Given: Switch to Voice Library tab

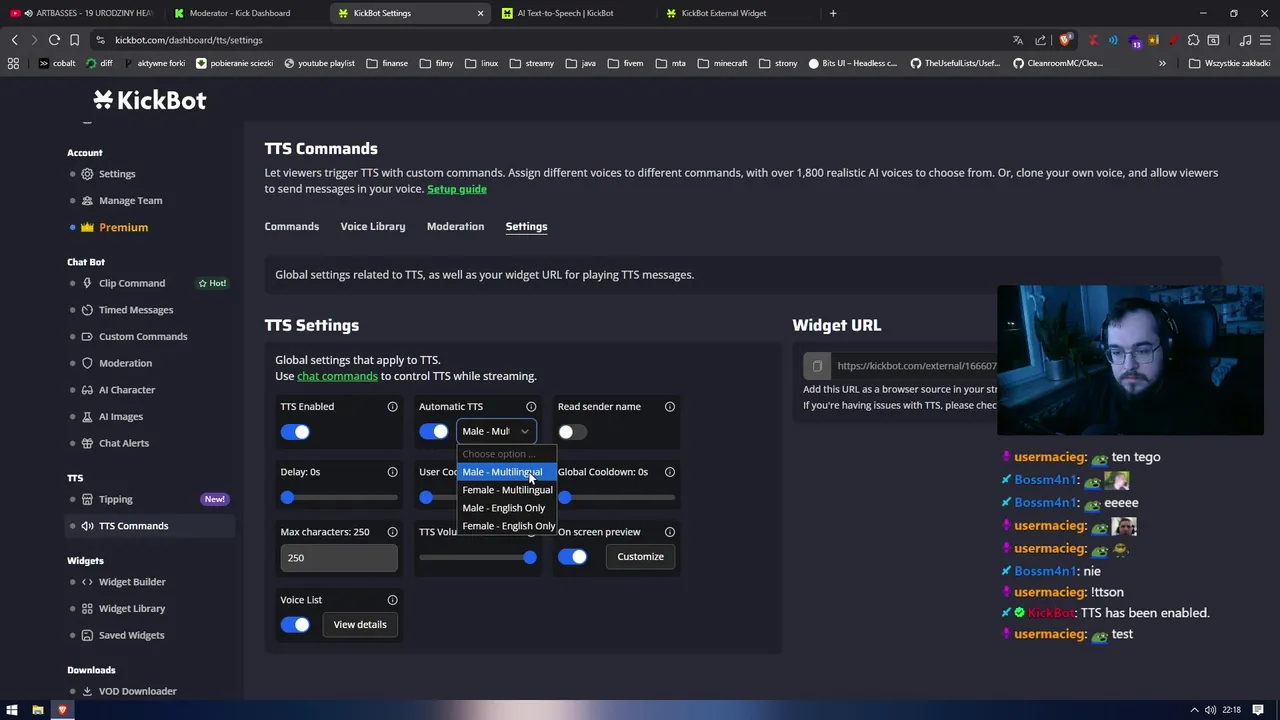Looking at the screenshot, I should tap(373, 226).
